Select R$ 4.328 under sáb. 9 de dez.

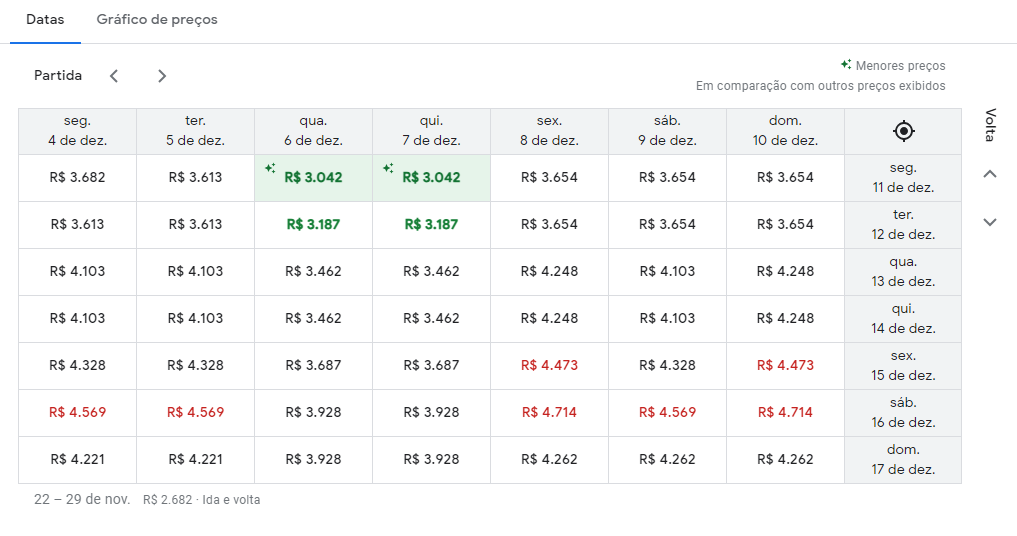click(667, 366)
